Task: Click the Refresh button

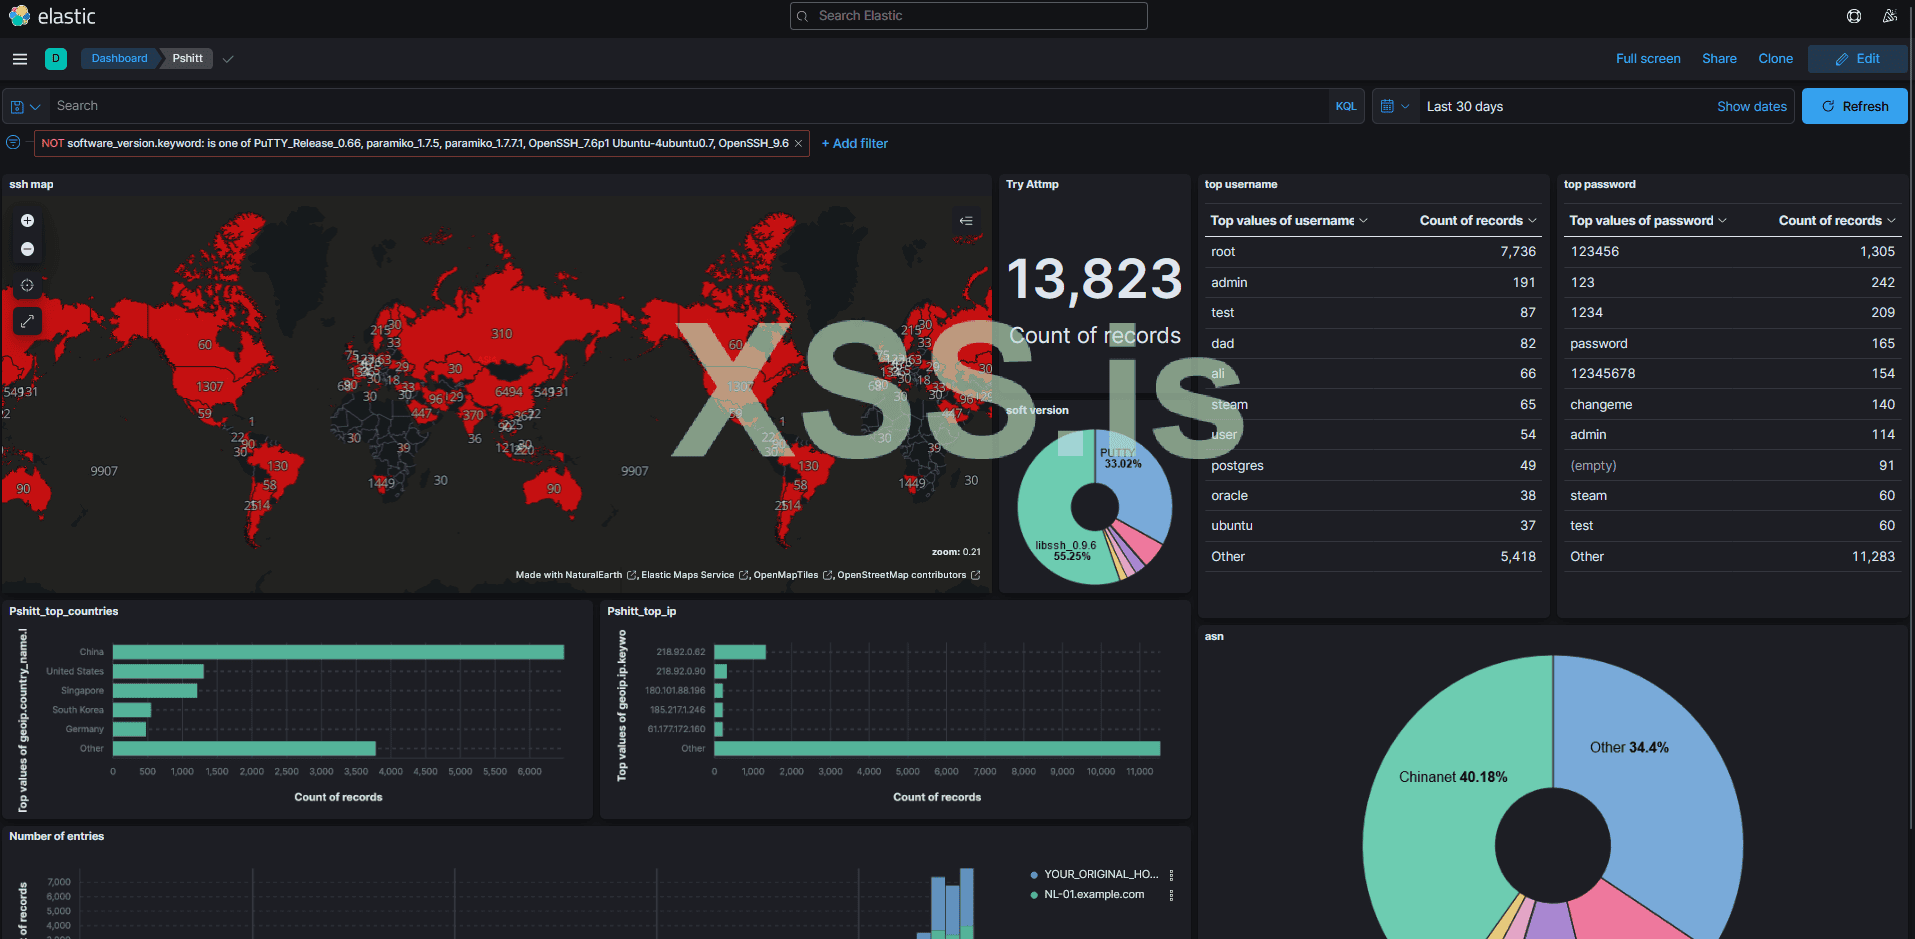Action: pyautogui.click(x=1855, y=107)
